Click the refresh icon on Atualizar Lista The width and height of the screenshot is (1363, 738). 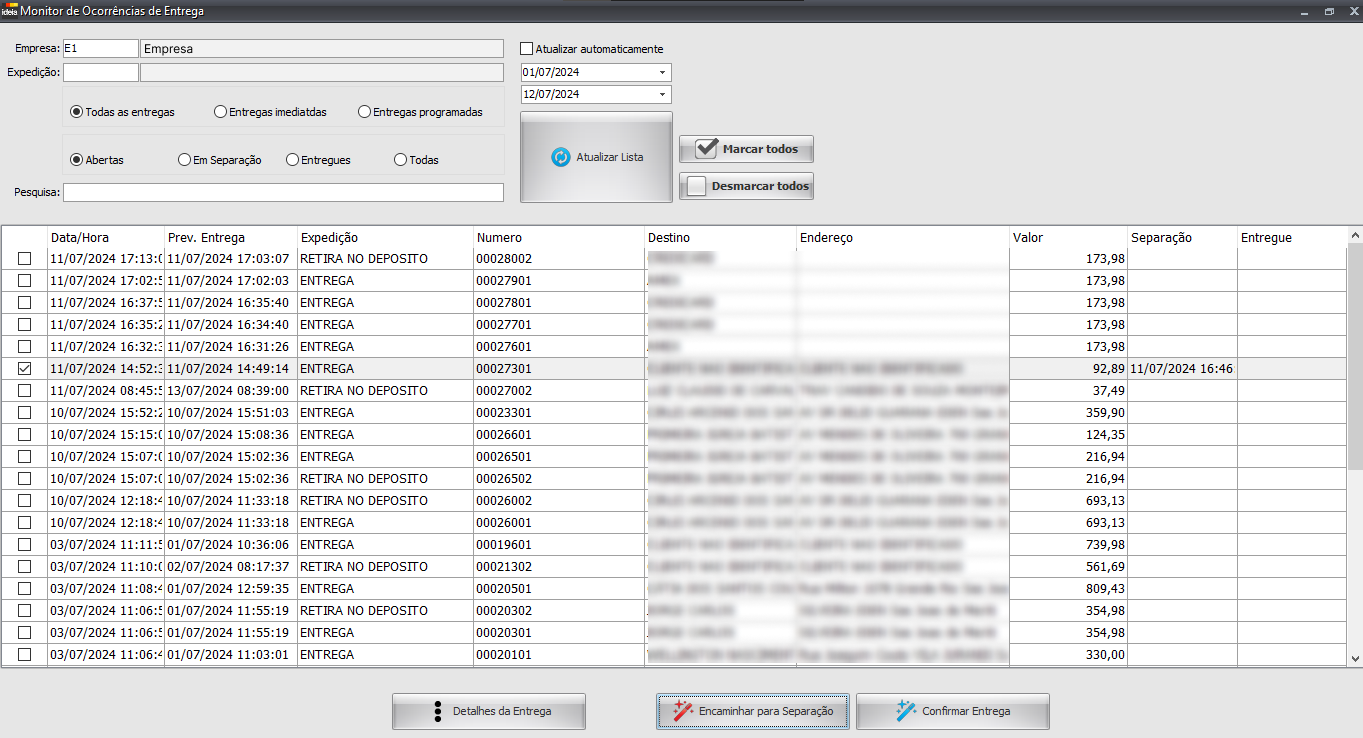tap(560, 157)
